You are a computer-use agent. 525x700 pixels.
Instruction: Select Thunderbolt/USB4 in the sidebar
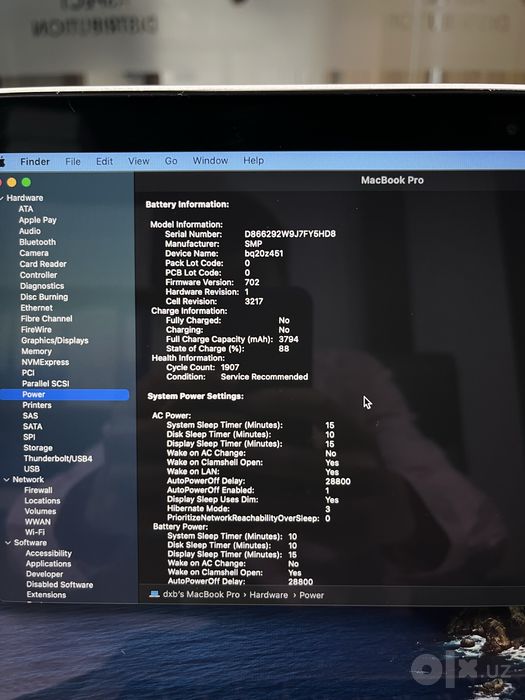coord(58,458)
